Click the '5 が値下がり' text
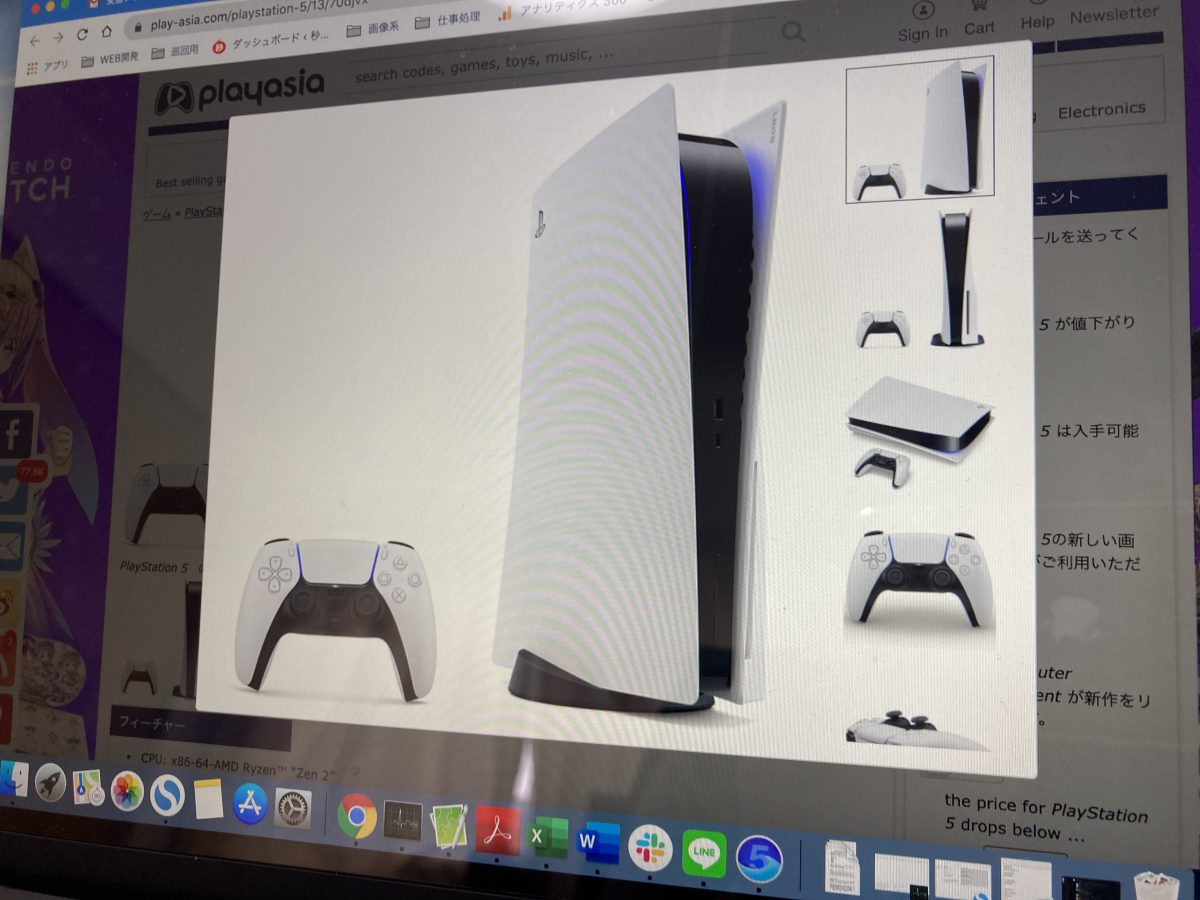Image resolution: width=1200 pixels, height=900 pixels. pyautogui.click(x=1087, y=324)
